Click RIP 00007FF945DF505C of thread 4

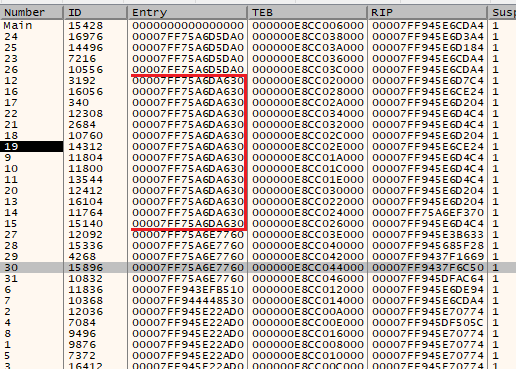[428, 323]
